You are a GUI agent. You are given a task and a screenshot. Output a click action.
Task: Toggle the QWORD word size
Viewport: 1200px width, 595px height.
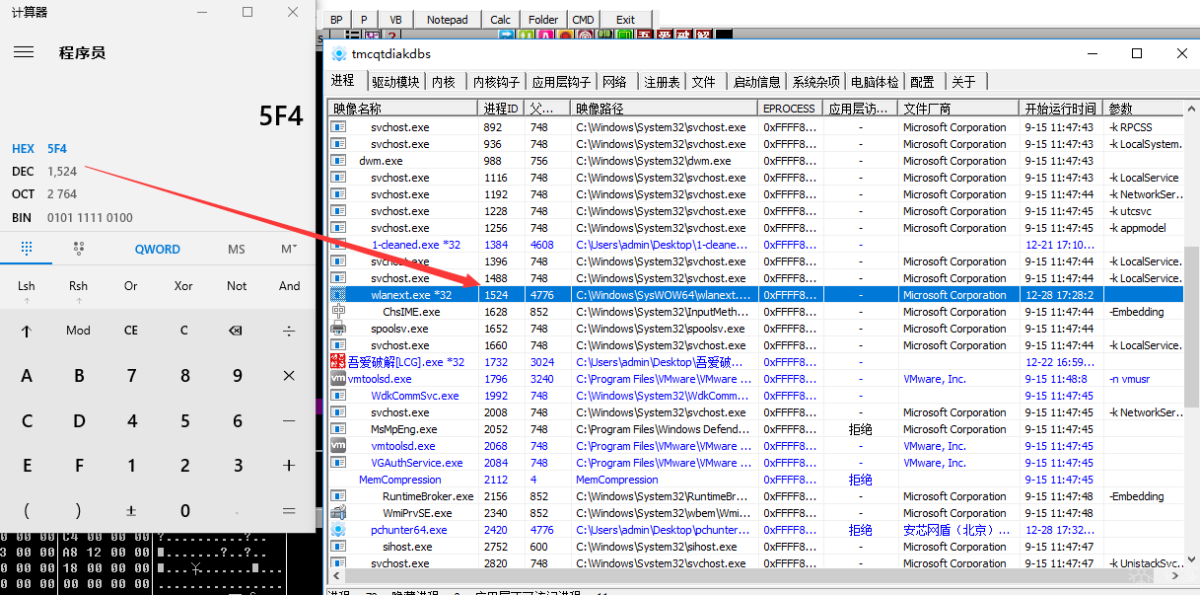tap(158, 249)
